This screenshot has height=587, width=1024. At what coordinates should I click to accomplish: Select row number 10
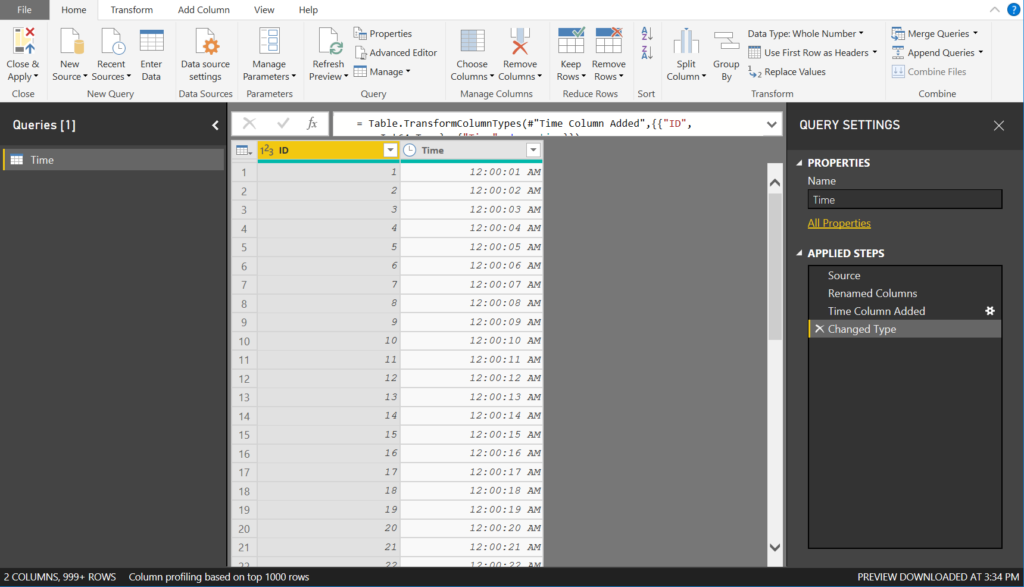pyautogui.click(x=244, y=341)
